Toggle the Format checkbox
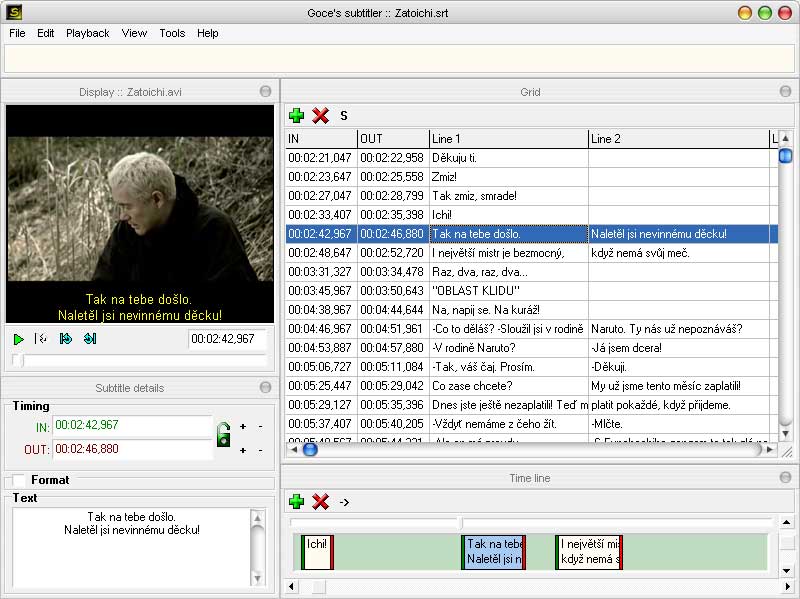The width and height of the screenshot is (800, 599). tap(19, 480)
